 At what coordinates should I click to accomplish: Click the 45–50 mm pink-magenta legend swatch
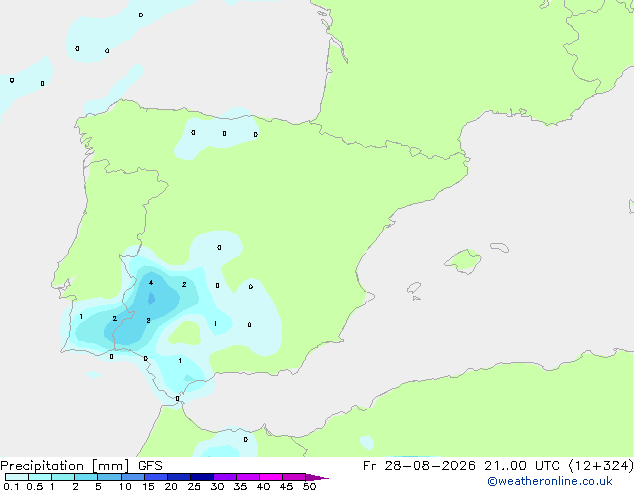pyautogui.click(x=294, y=477)
